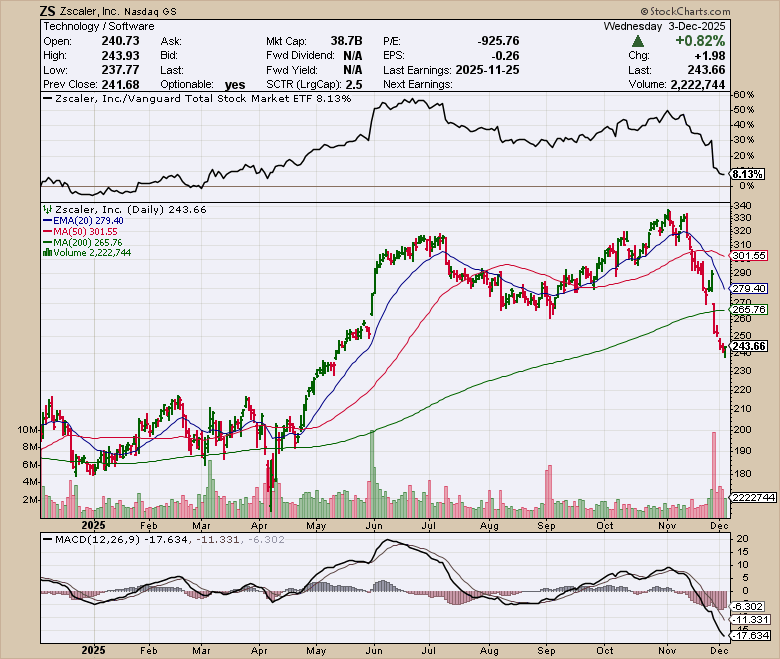Click the 279.40 EMA(20) price axis tag
Viewport: 780px width, 659px height.
(749, 288)
